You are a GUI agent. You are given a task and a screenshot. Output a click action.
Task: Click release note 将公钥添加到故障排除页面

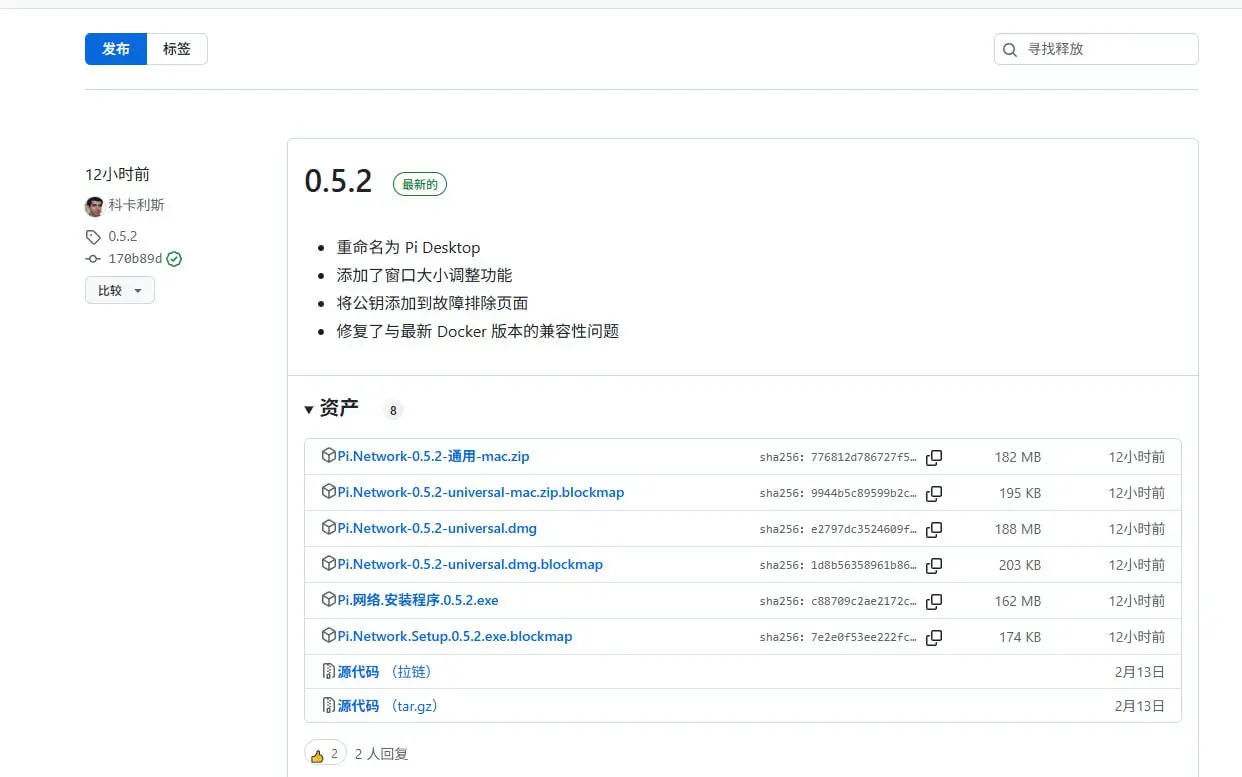pos(432,303)
